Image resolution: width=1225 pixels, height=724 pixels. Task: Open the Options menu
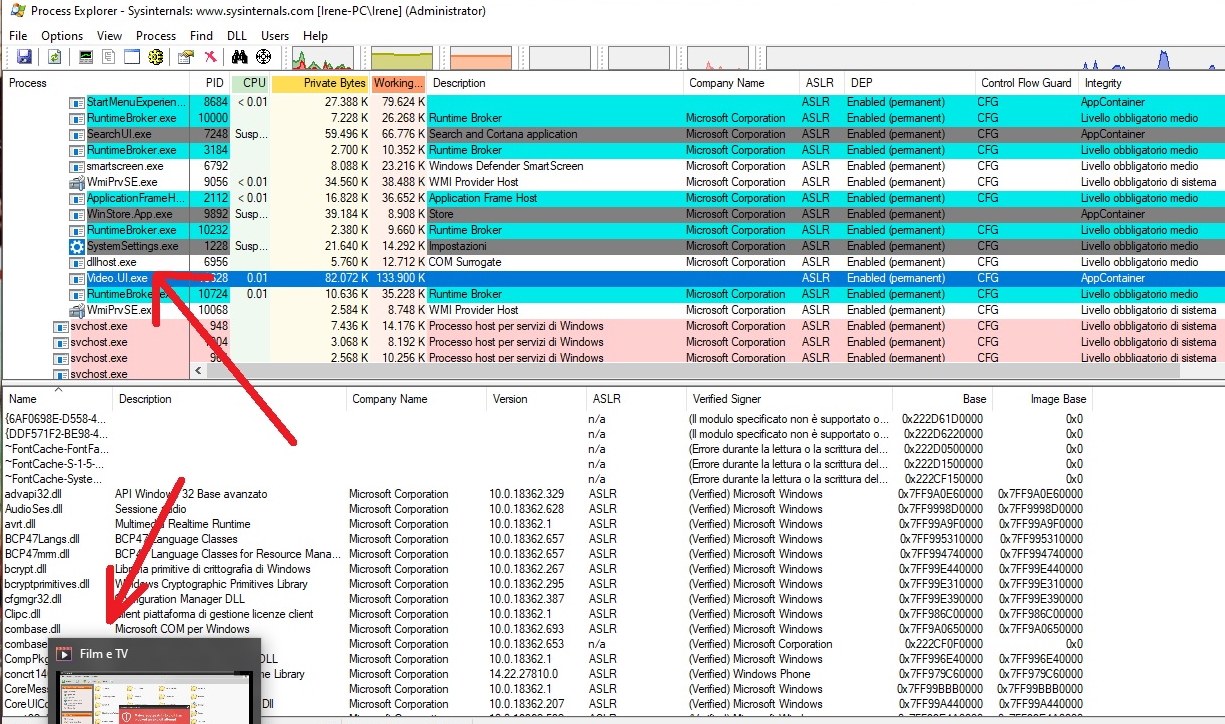[62, 36]
